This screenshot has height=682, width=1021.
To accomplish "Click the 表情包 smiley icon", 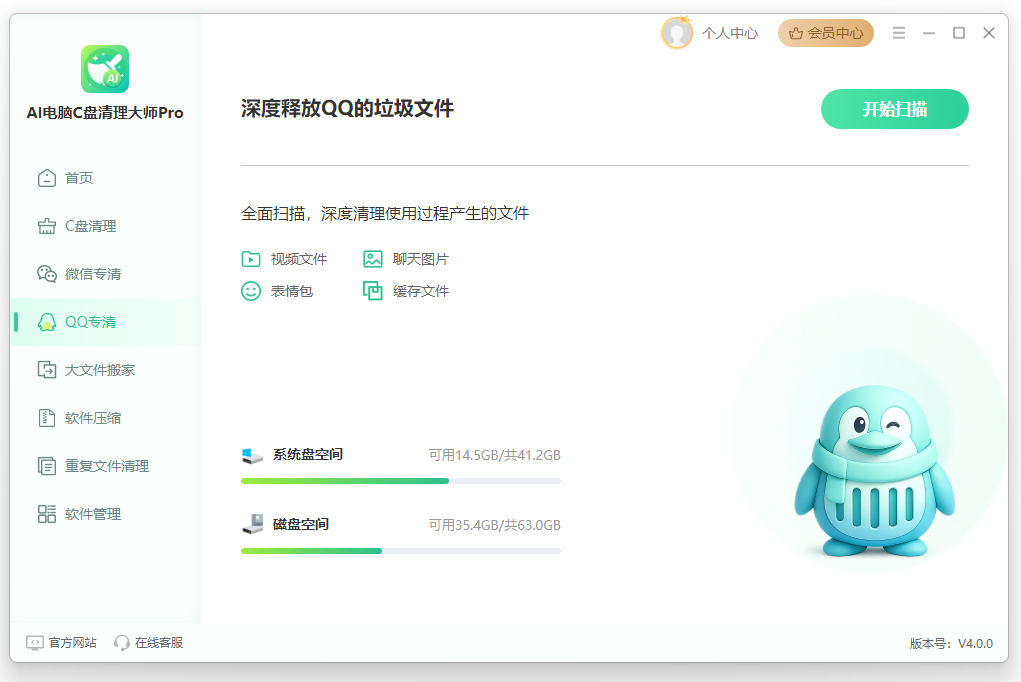I will tap(251, 291).
